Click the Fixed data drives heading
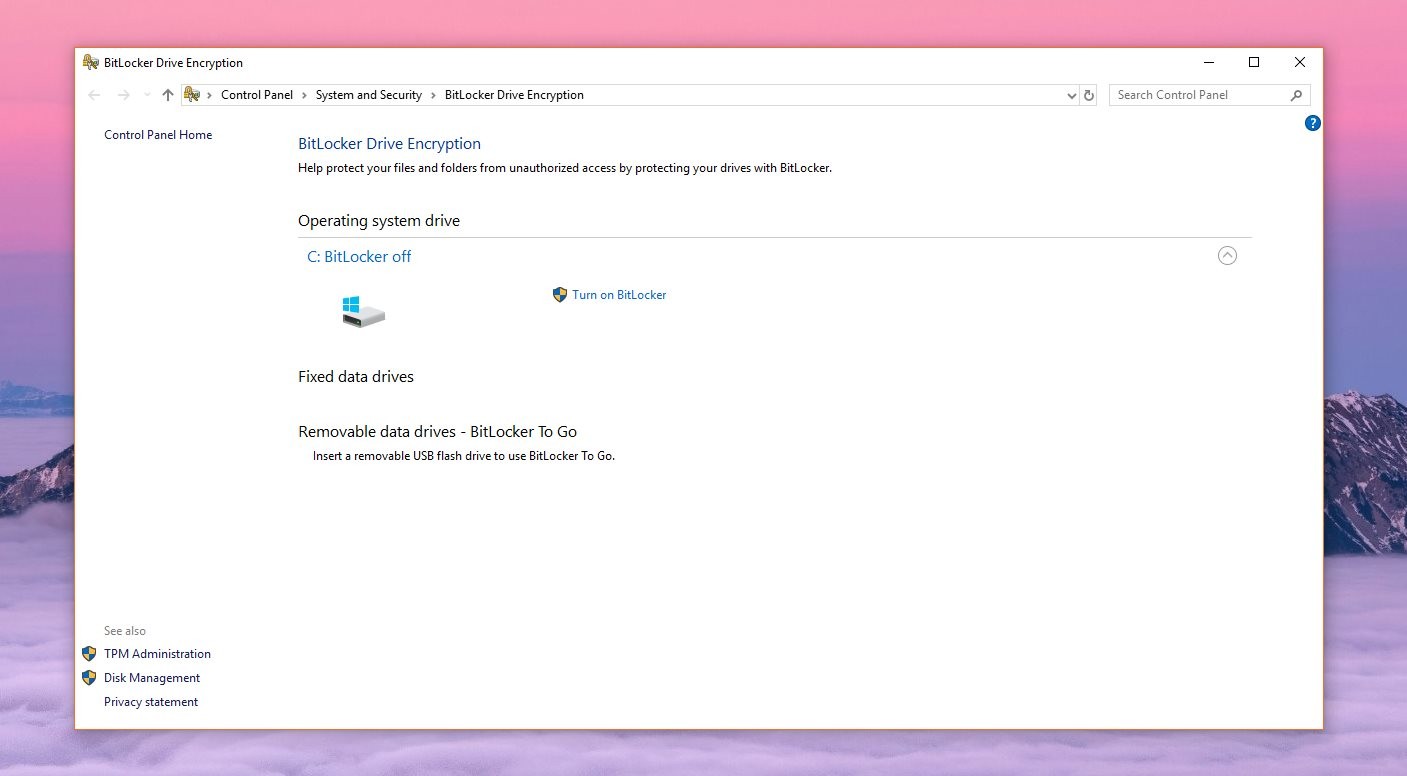The height and width of the screenshot is (776, 1407). (x=356, y=377)
